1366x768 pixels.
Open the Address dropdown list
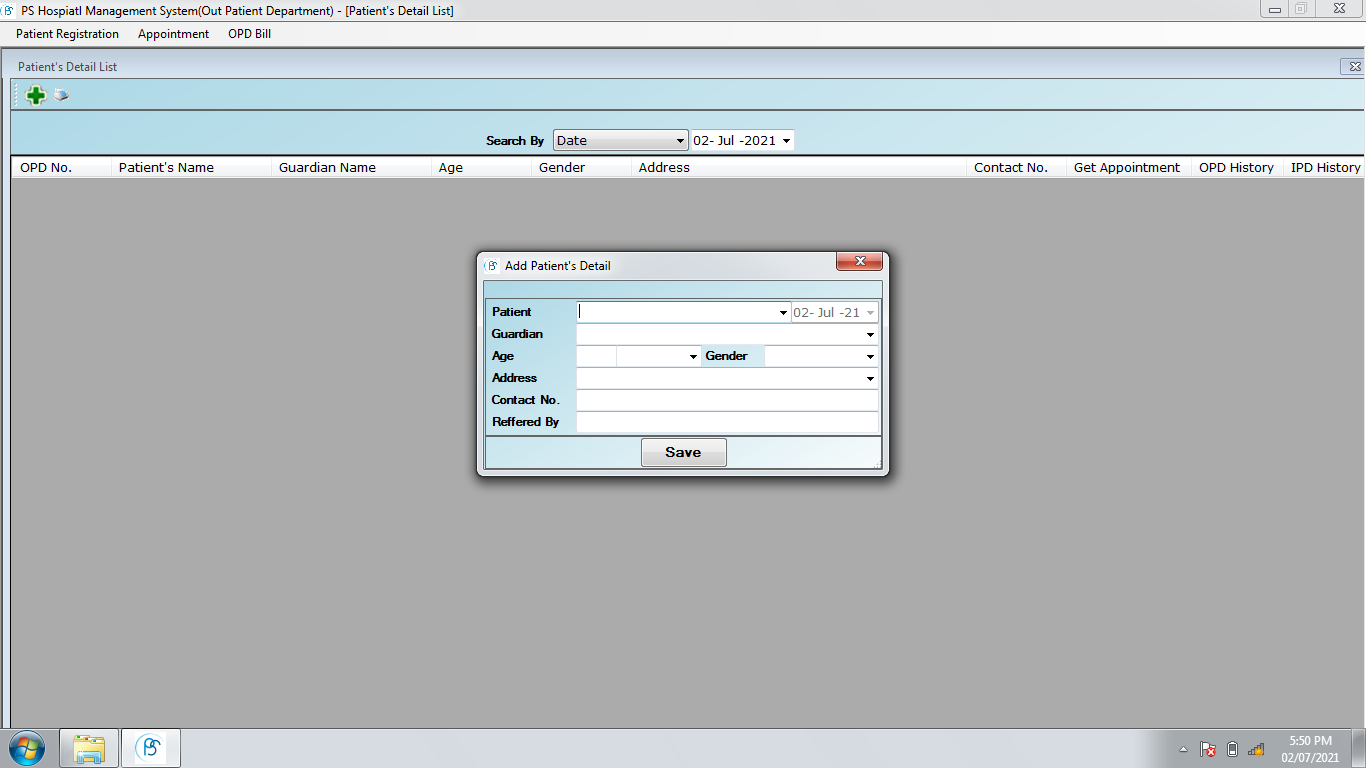pyautogui.click(x=870, y=378)
